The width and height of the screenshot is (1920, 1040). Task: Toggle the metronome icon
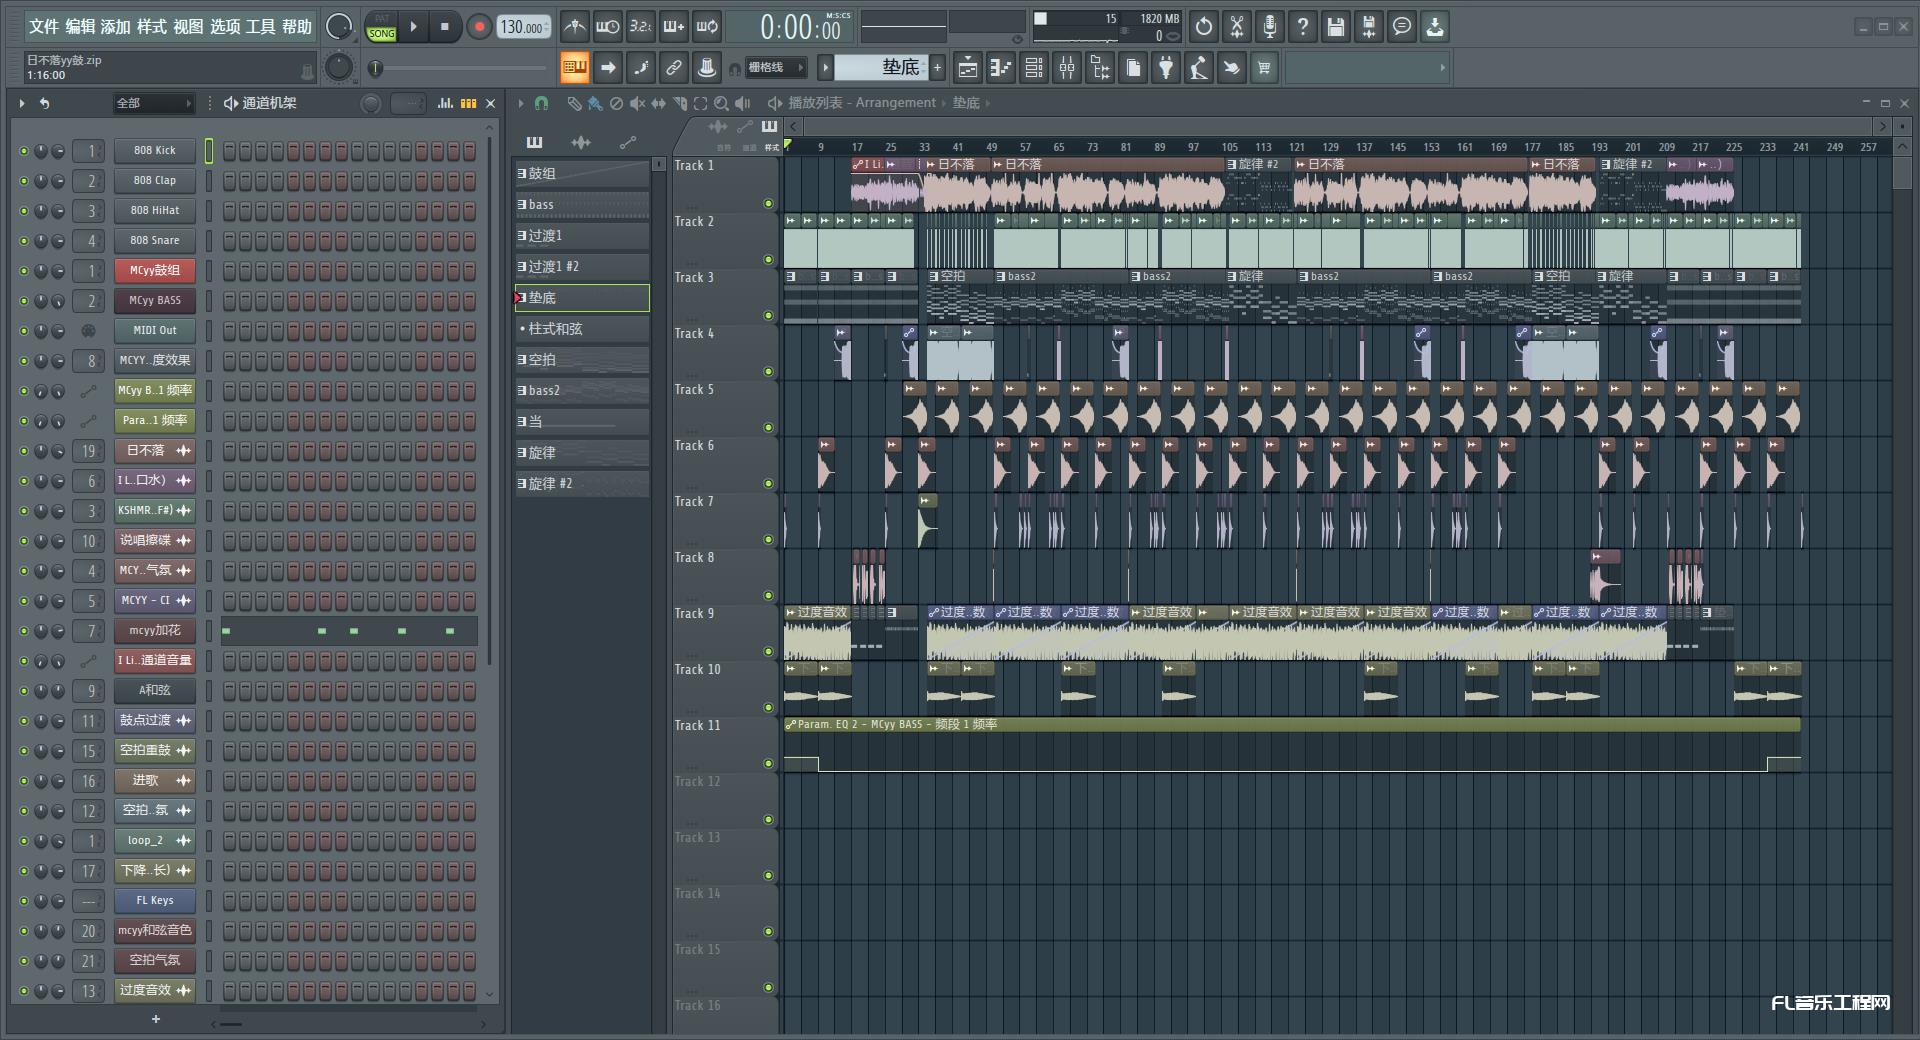coord(574,27)
